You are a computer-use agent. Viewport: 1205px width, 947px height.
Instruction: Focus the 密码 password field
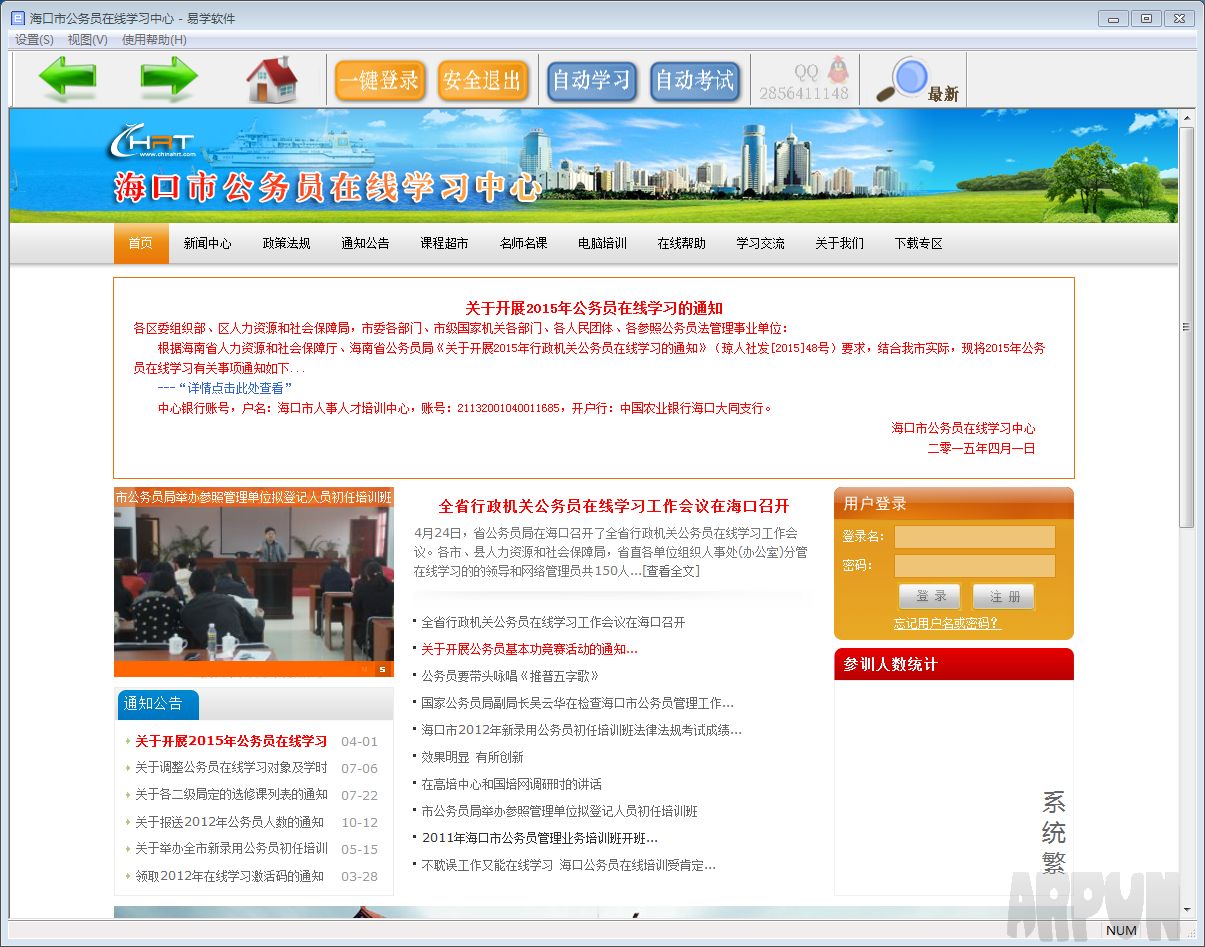[974, 566]
